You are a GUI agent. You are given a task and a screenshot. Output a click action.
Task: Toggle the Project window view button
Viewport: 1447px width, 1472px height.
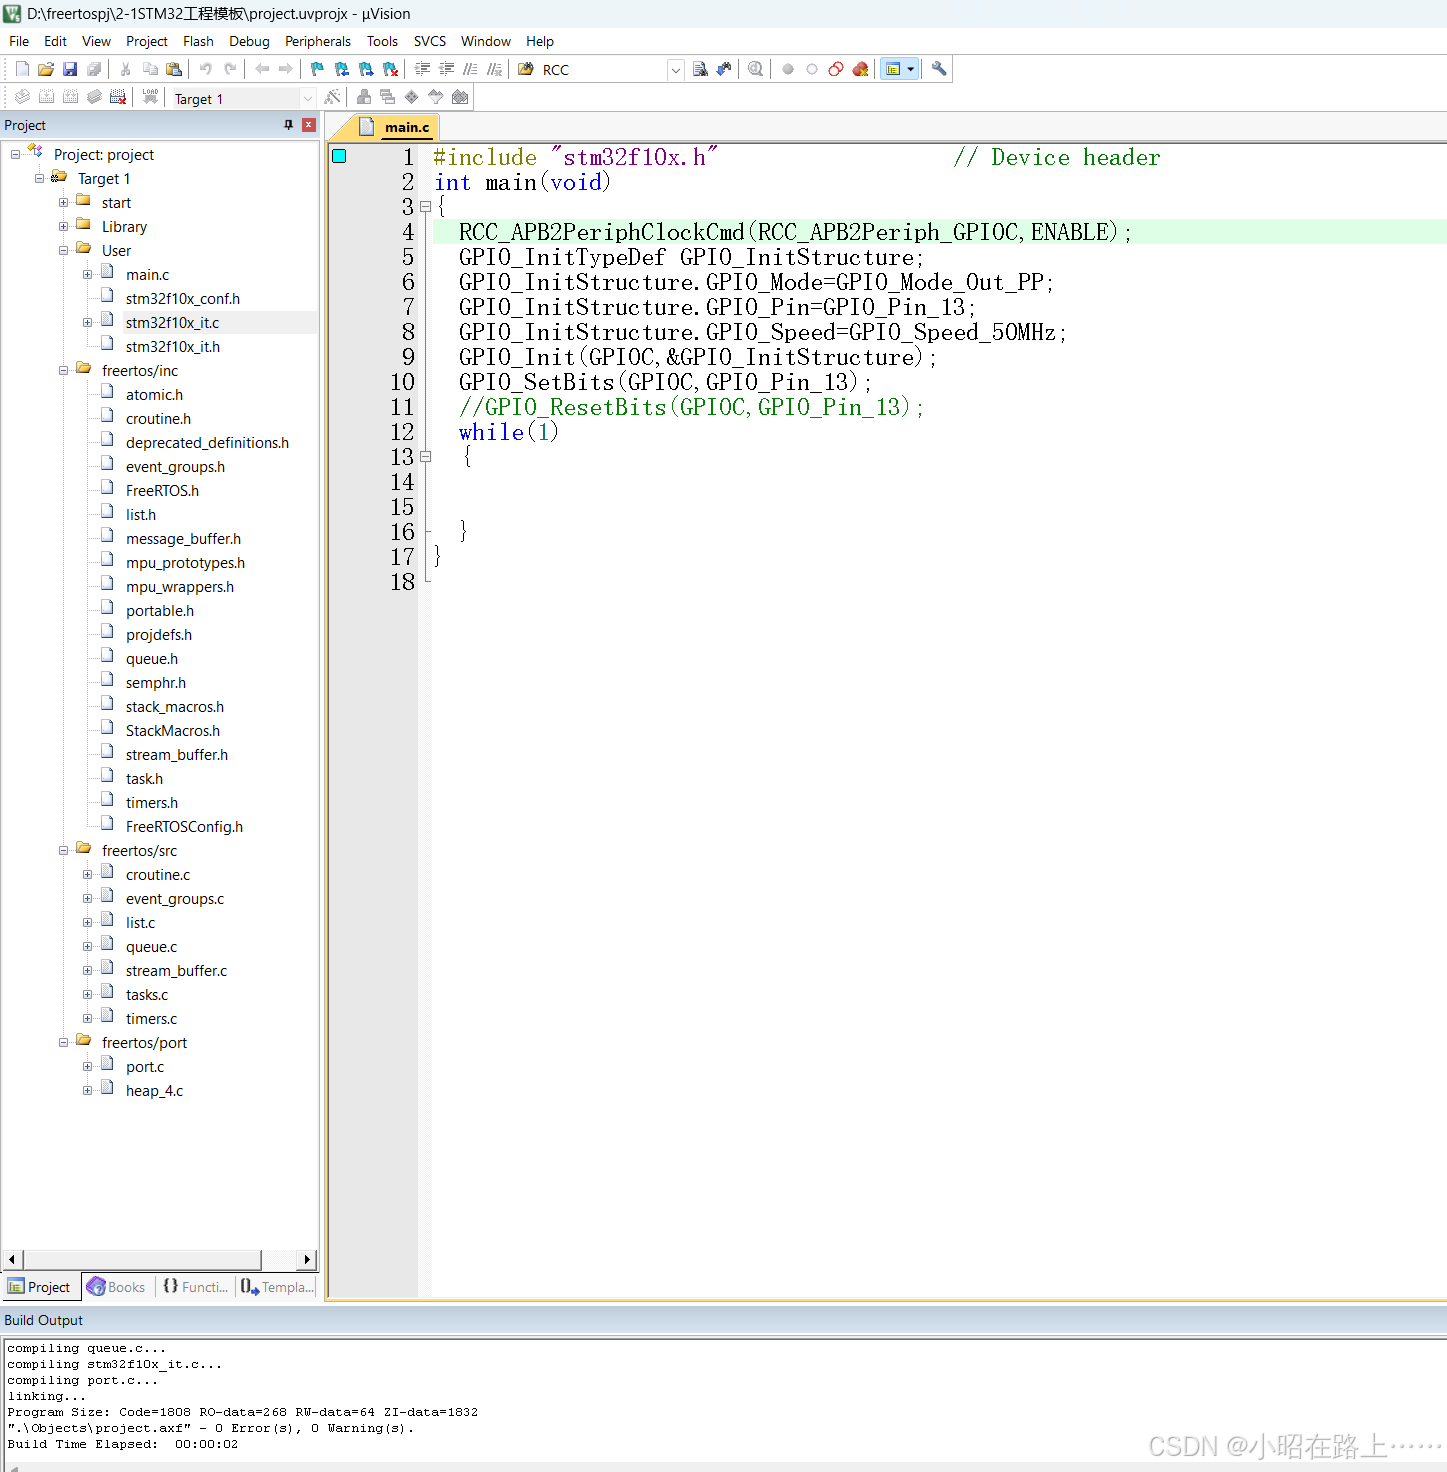tap(894, 69)
